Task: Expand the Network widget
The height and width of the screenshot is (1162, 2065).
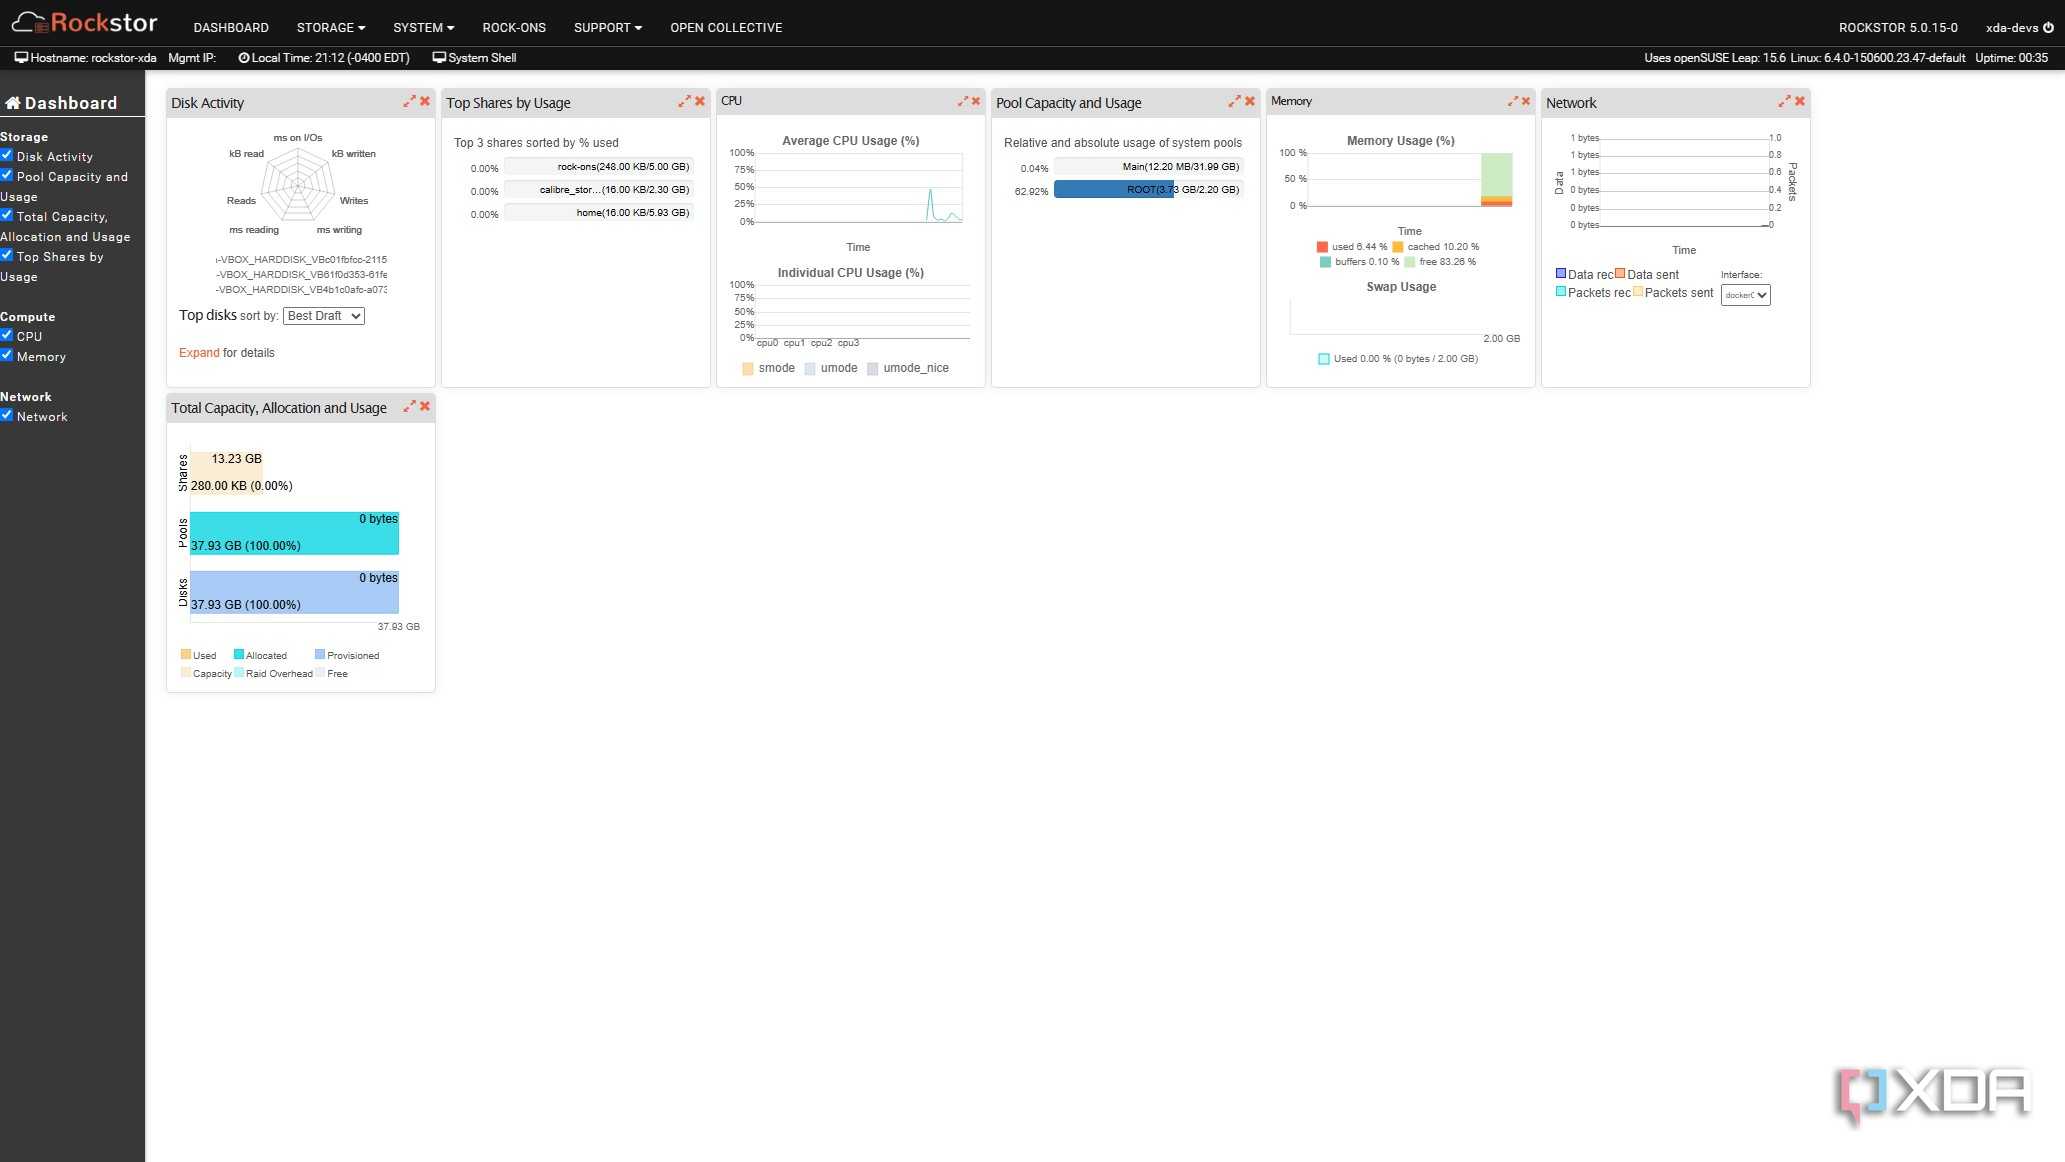Action: point(1784,101)
